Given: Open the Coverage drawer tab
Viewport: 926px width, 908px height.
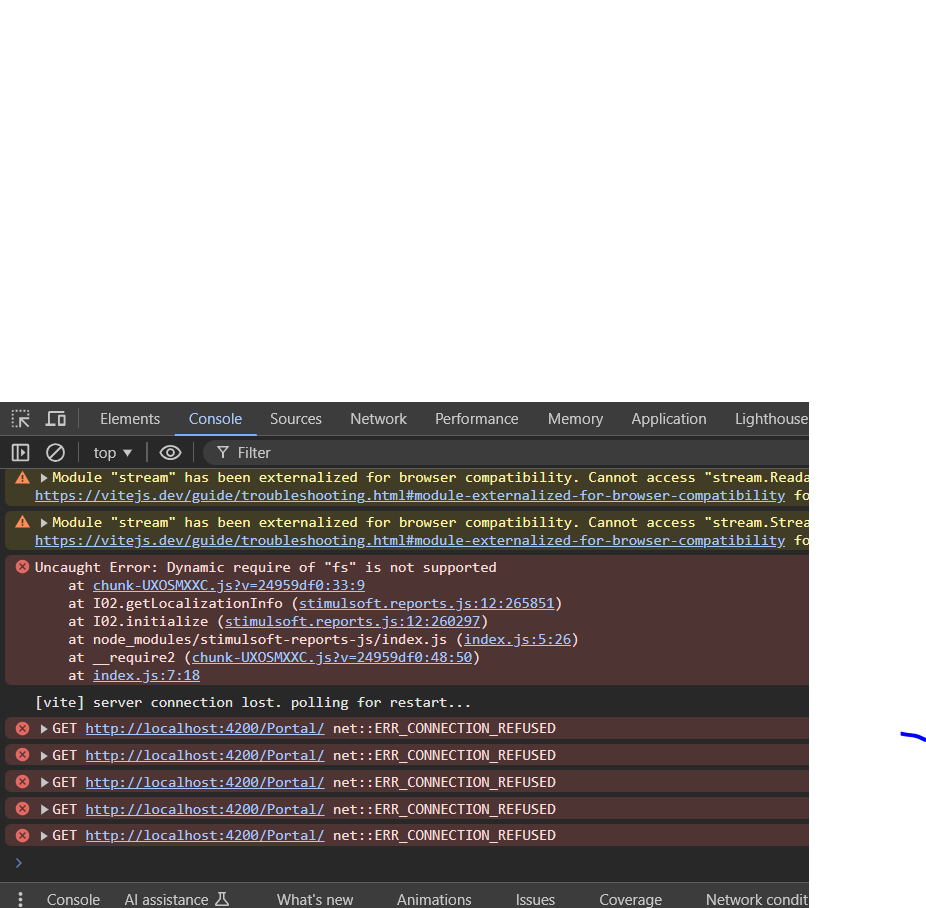Looking at the screenshot, I should 630,899.
